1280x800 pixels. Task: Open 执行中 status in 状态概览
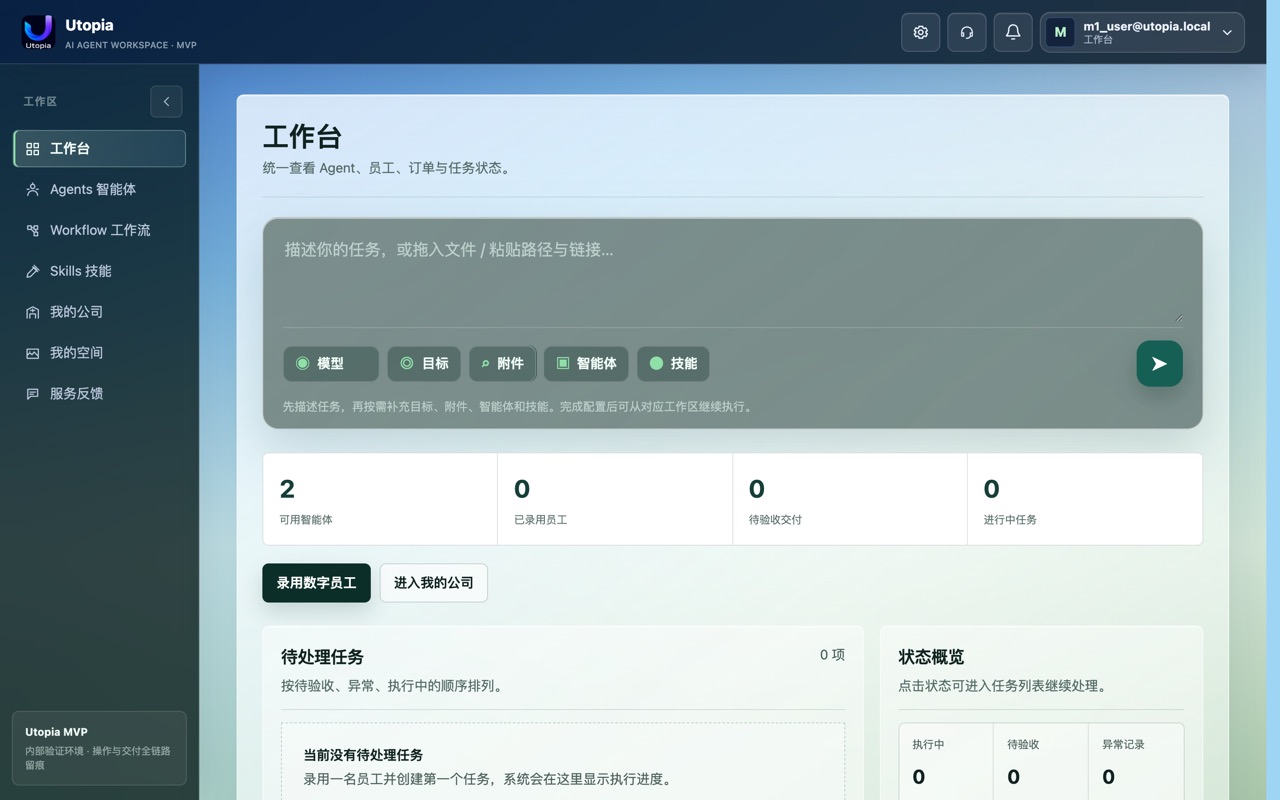(946, 762)
